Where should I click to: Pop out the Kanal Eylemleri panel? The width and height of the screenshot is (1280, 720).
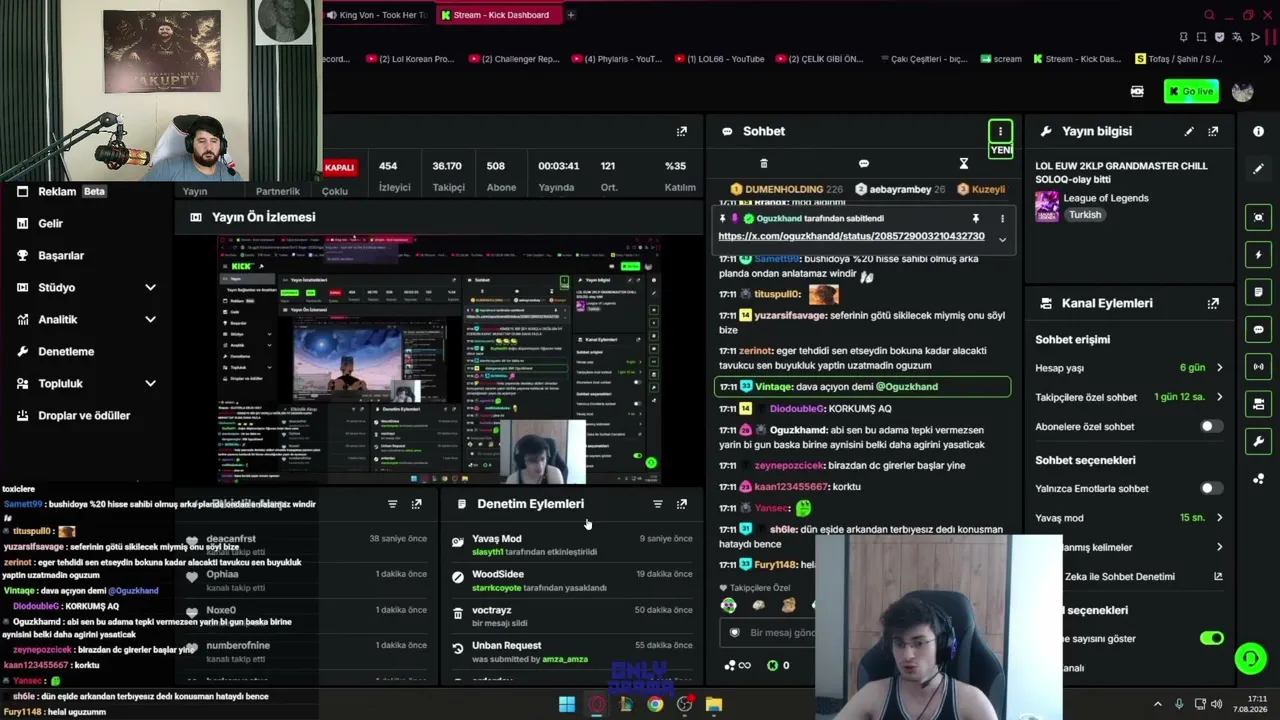click(x=1213, y=303)
